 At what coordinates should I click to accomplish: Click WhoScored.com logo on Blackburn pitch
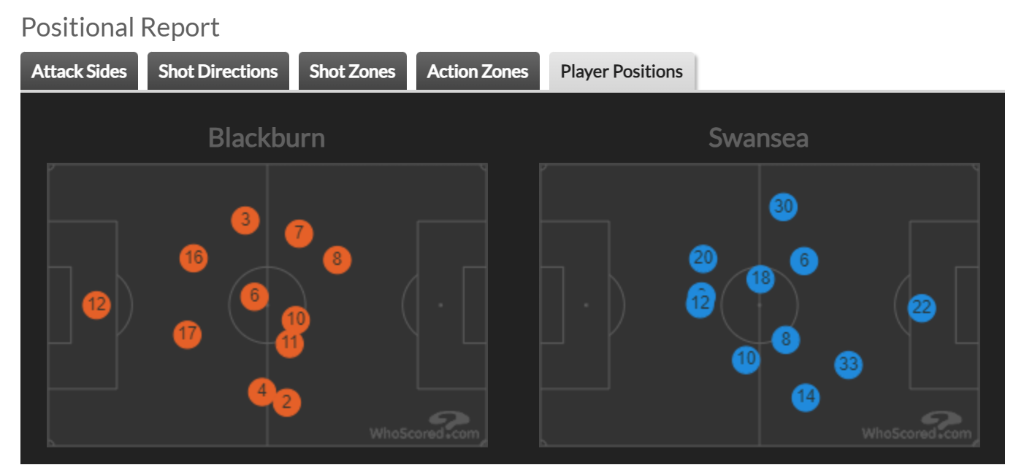point(425,427)
